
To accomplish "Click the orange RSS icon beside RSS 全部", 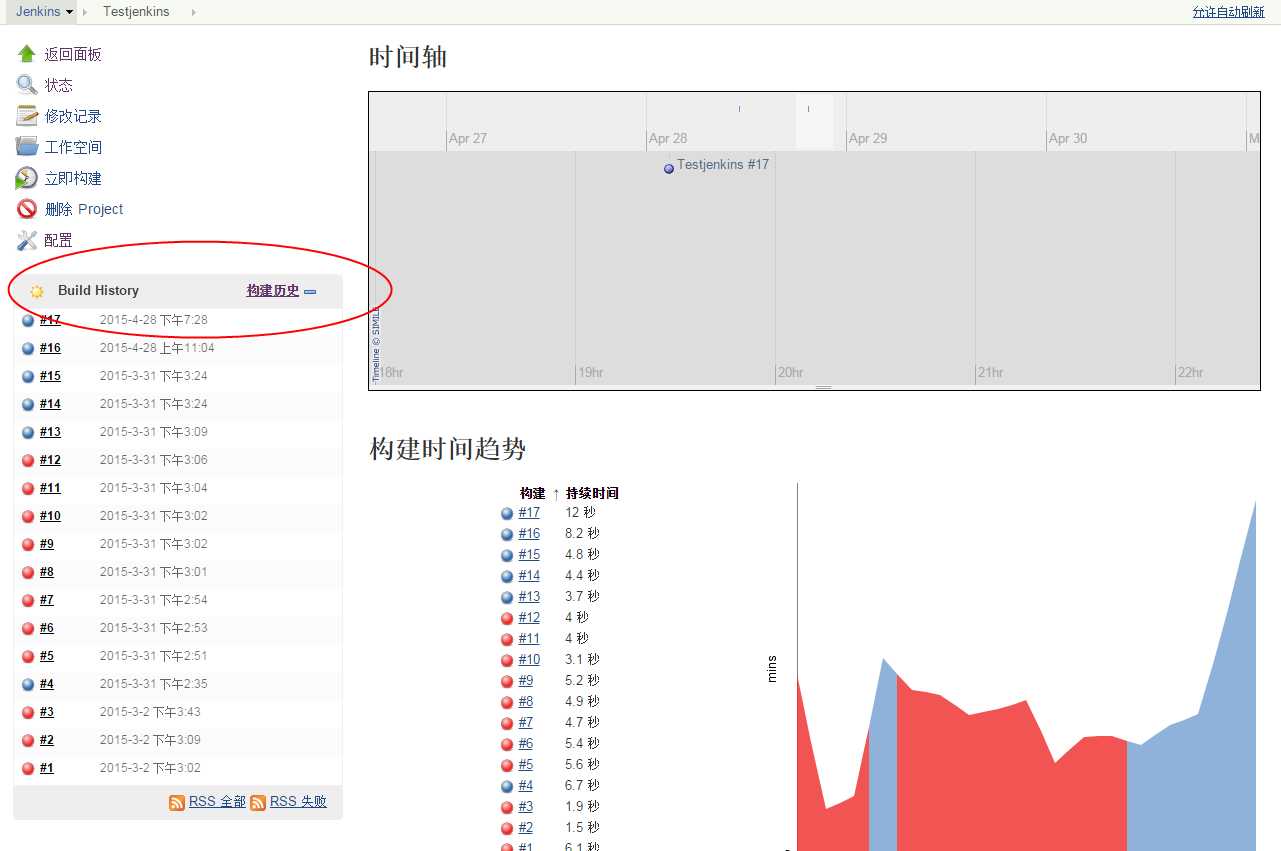I will (177, 803).
